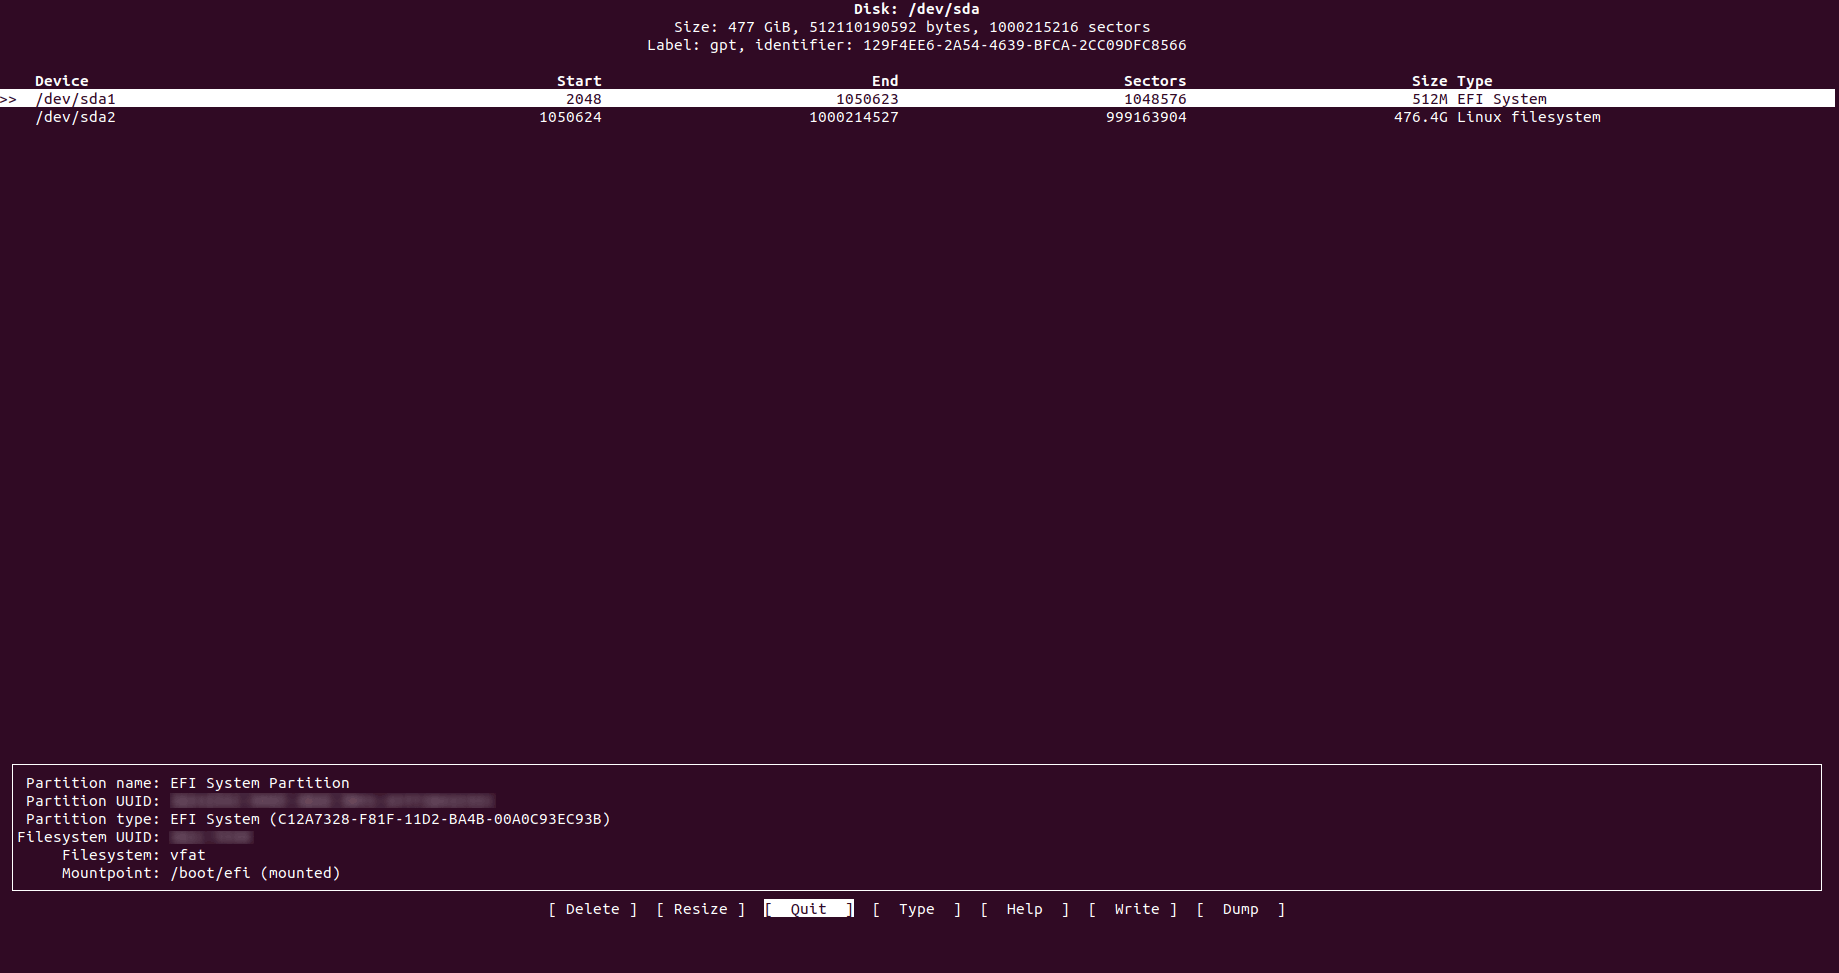The width and height of the screenshot is (1839, 973).
Task: Click the Partition name: EFI System Partition text
Action: [187, 782]
